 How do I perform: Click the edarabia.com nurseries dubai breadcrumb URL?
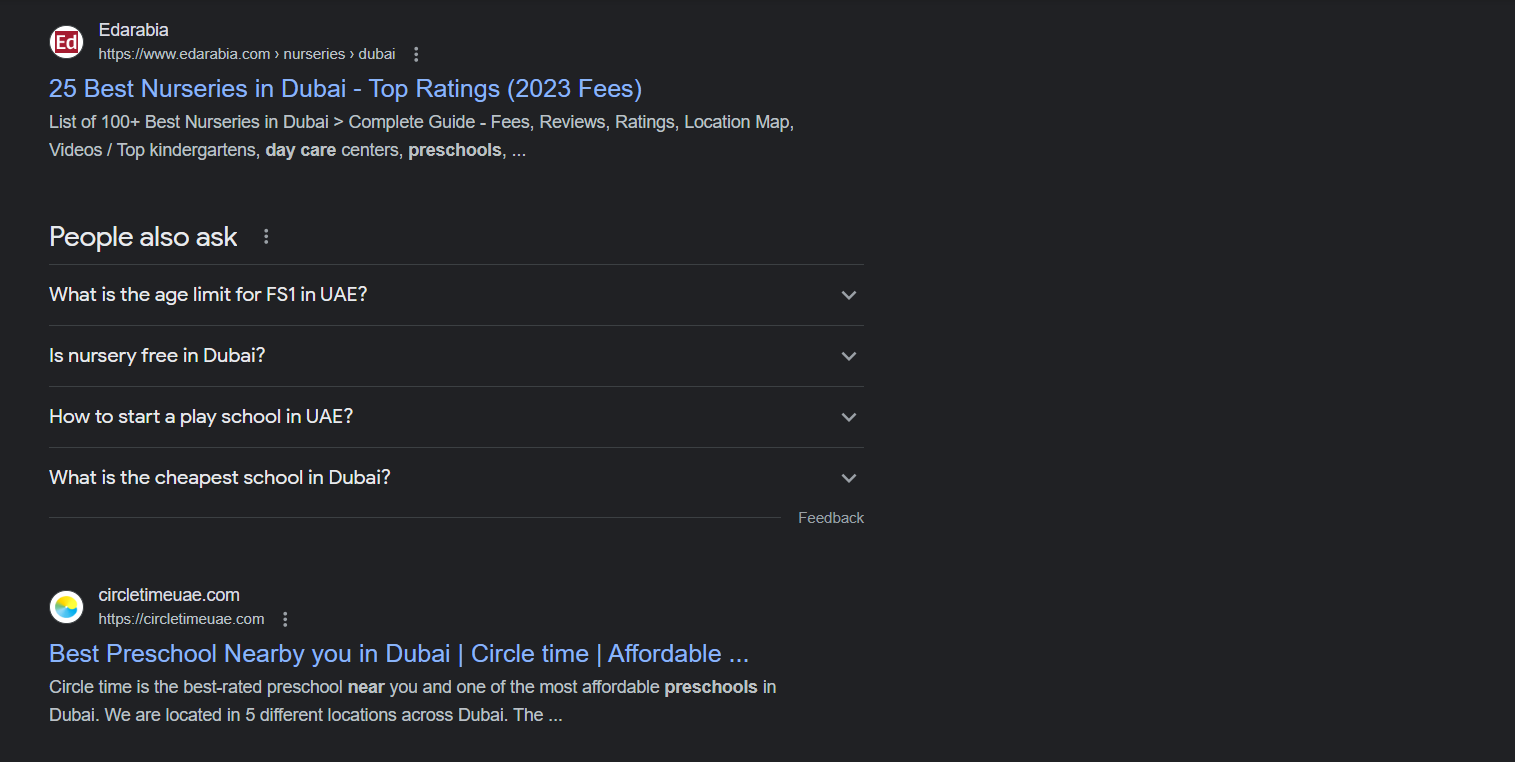[246, 54]
